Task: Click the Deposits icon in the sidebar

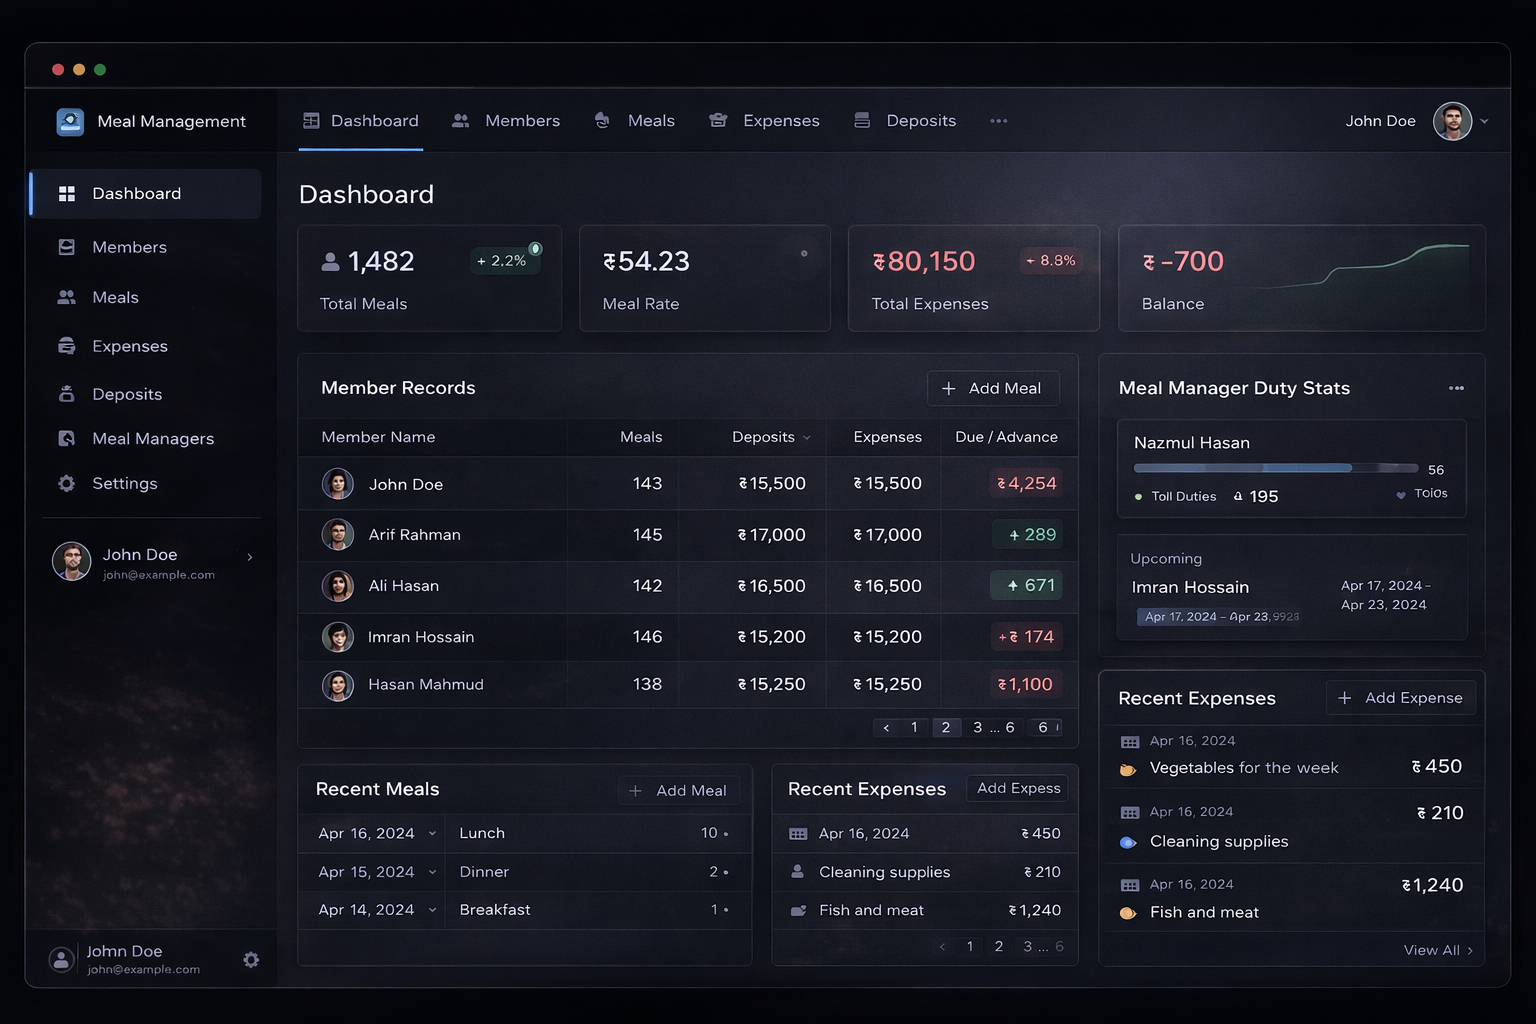Action: 67,394
